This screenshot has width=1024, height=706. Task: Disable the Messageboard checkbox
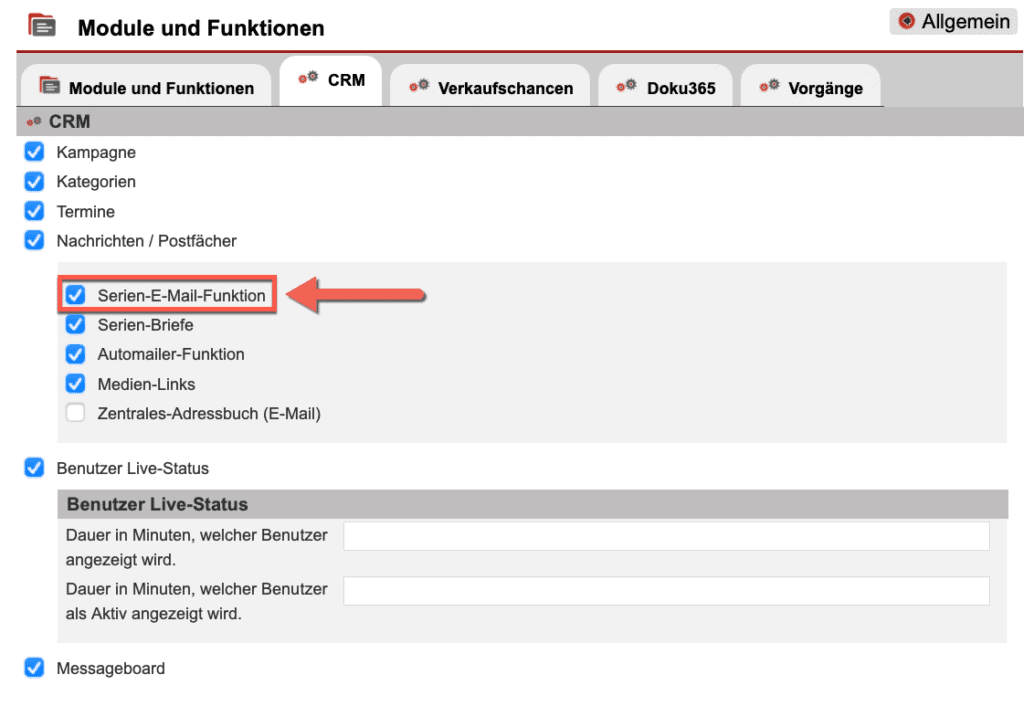[33, 668]
